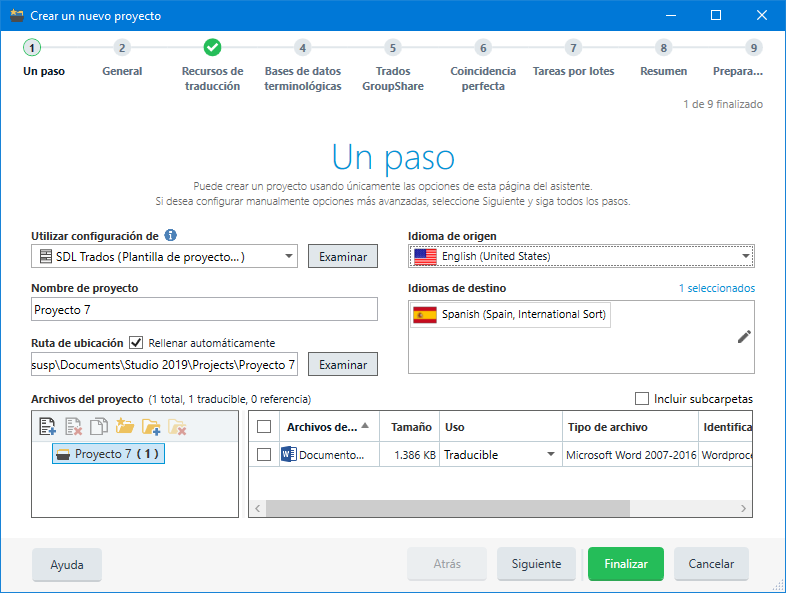
Task: Check the Documento file row checkbox
Action: pyautogui.click(x=264, y=455)
